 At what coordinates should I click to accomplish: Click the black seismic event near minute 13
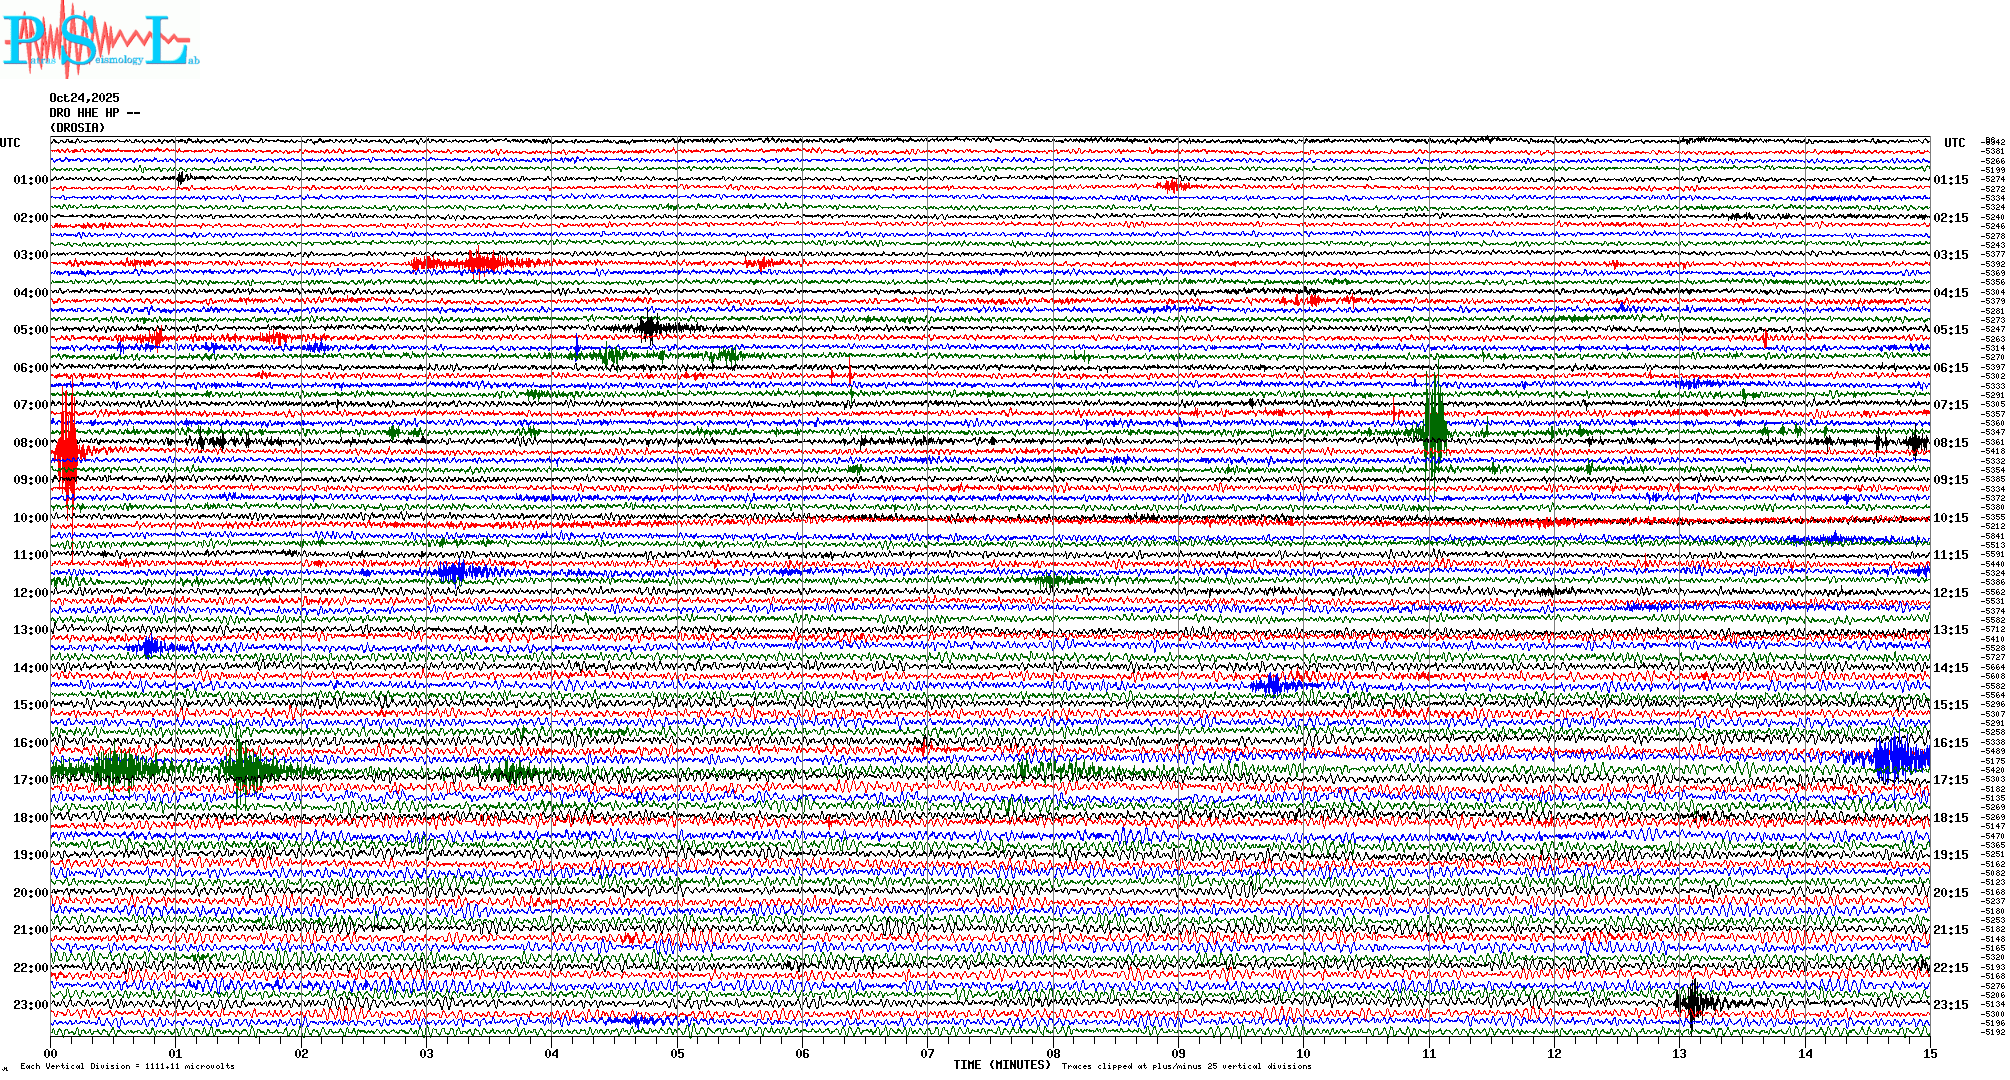pos(1693,1002)
